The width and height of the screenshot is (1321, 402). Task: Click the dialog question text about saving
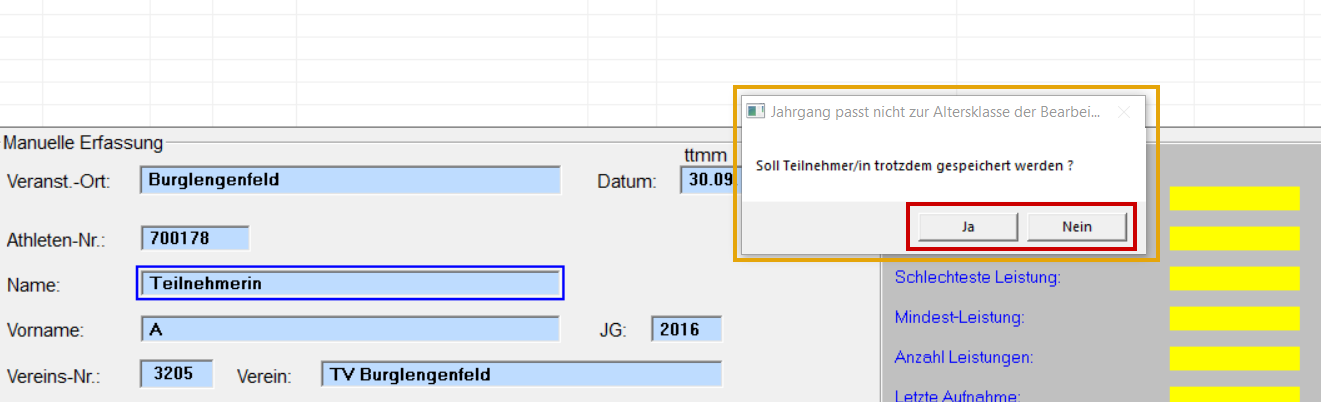914,165
